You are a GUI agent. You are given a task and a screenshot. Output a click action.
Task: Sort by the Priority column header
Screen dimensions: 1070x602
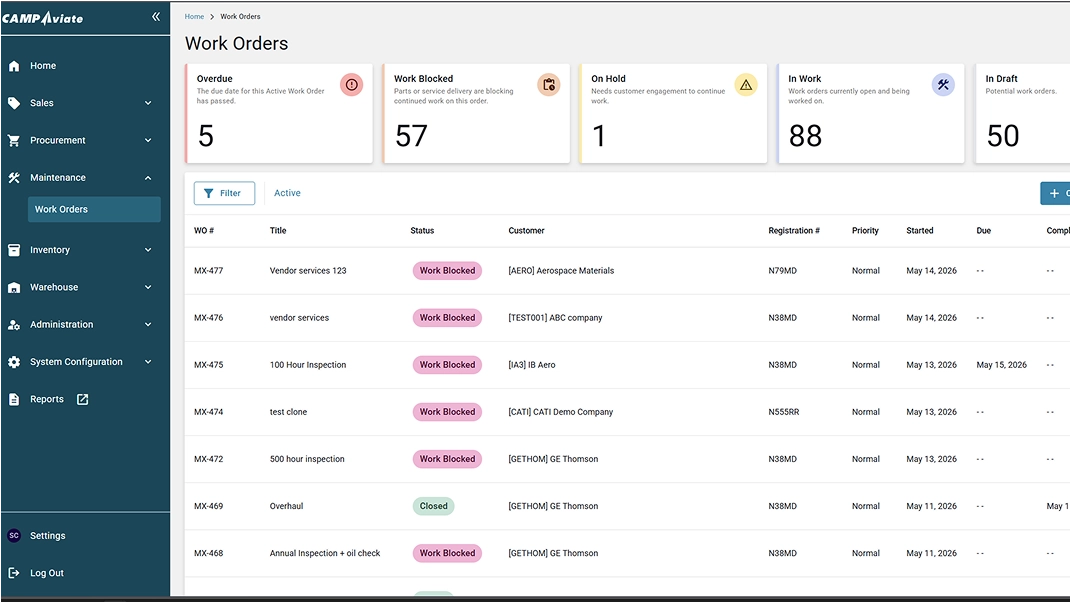pos(865,231)
